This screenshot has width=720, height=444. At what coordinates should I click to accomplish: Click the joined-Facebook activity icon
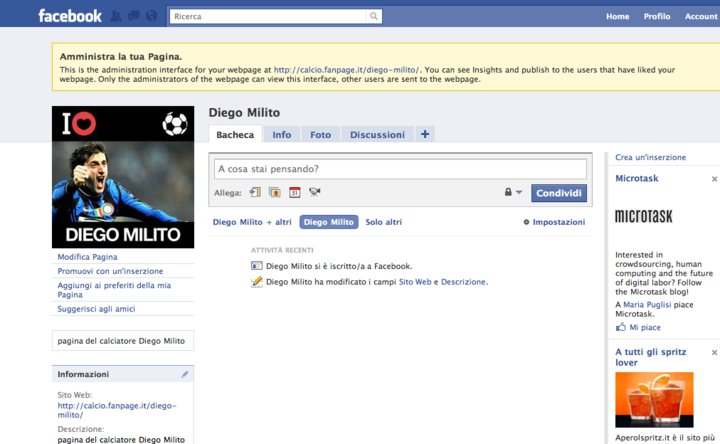point(257,266)
